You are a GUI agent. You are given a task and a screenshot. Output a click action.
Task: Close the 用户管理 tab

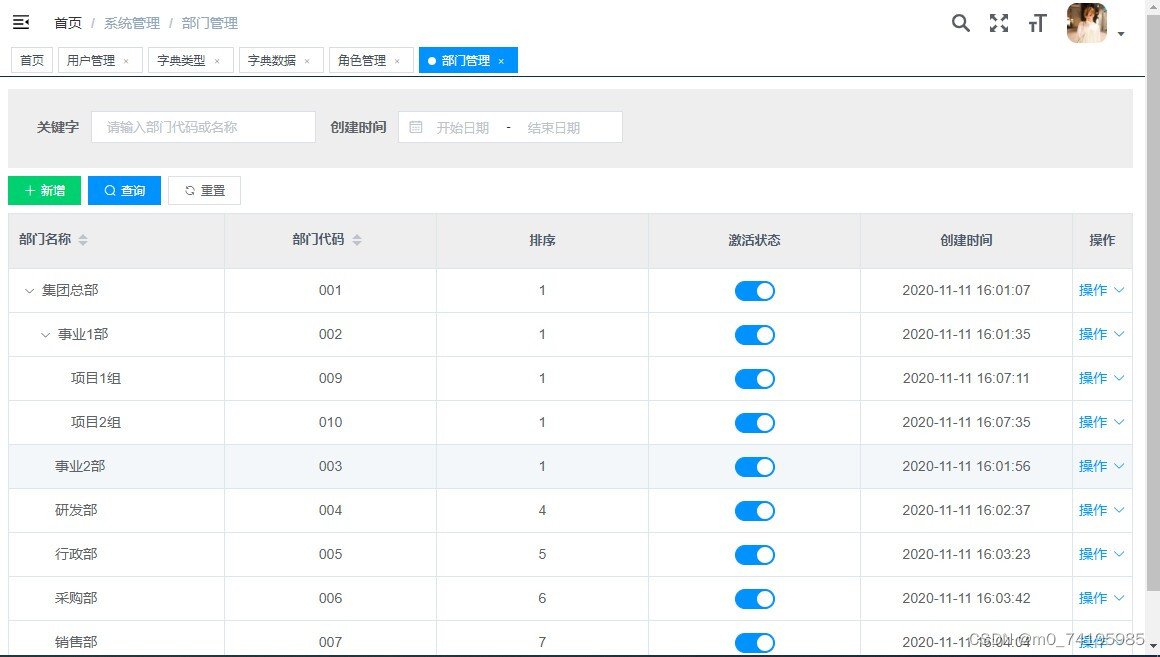127,61
